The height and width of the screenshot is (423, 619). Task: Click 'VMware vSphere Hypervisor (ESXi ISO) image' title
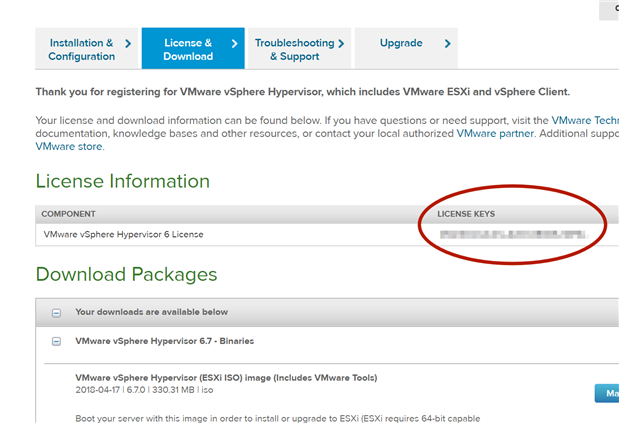point(226,378)
